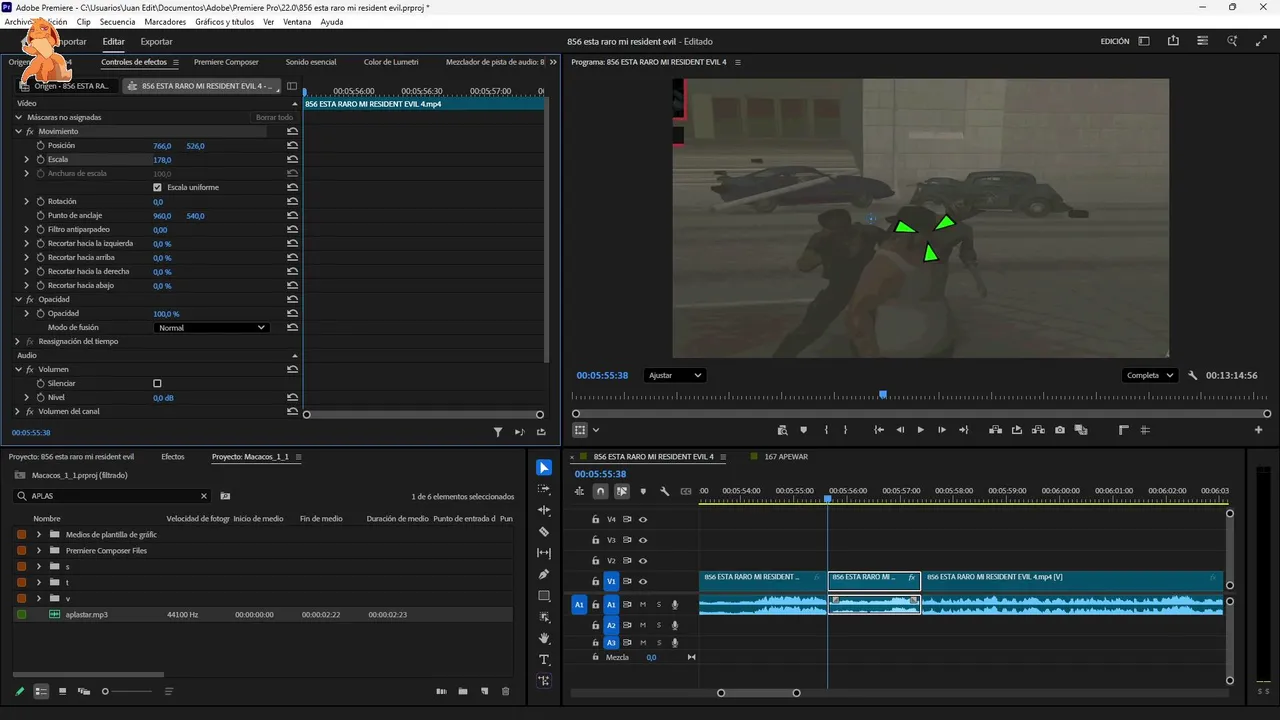
Task: Expand the Premiere Composer Files bin
Action: coord(39,551)
